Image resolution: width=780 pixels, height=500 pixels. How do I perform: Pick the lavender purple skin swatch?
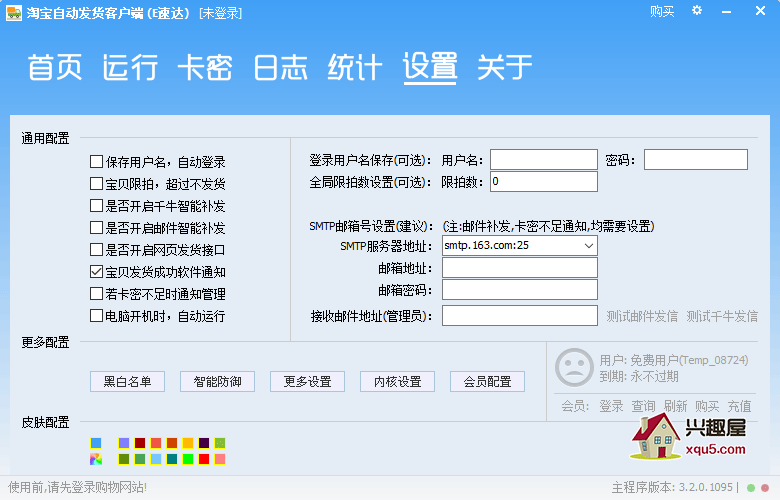click(x=124, y=443)
